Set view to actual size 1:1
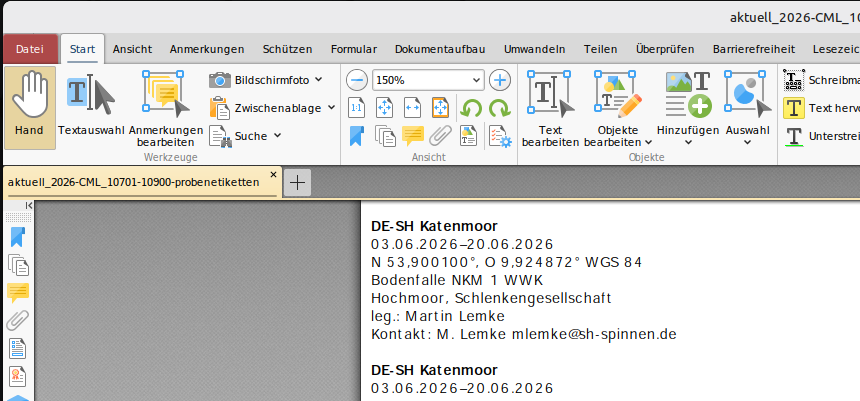This screenshot has height=401, width=860. 357,108
